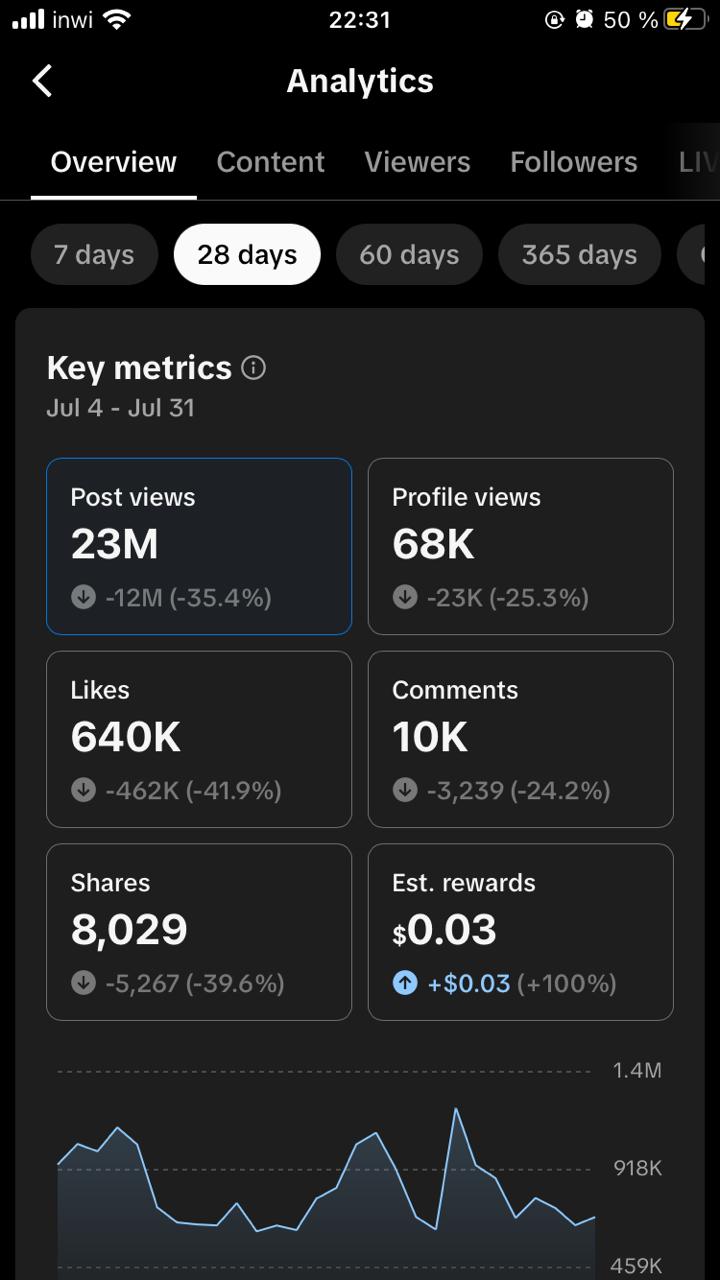Tap the Shares decrease arrow icon
720x1280 pixels.
(x=83, y=984)
